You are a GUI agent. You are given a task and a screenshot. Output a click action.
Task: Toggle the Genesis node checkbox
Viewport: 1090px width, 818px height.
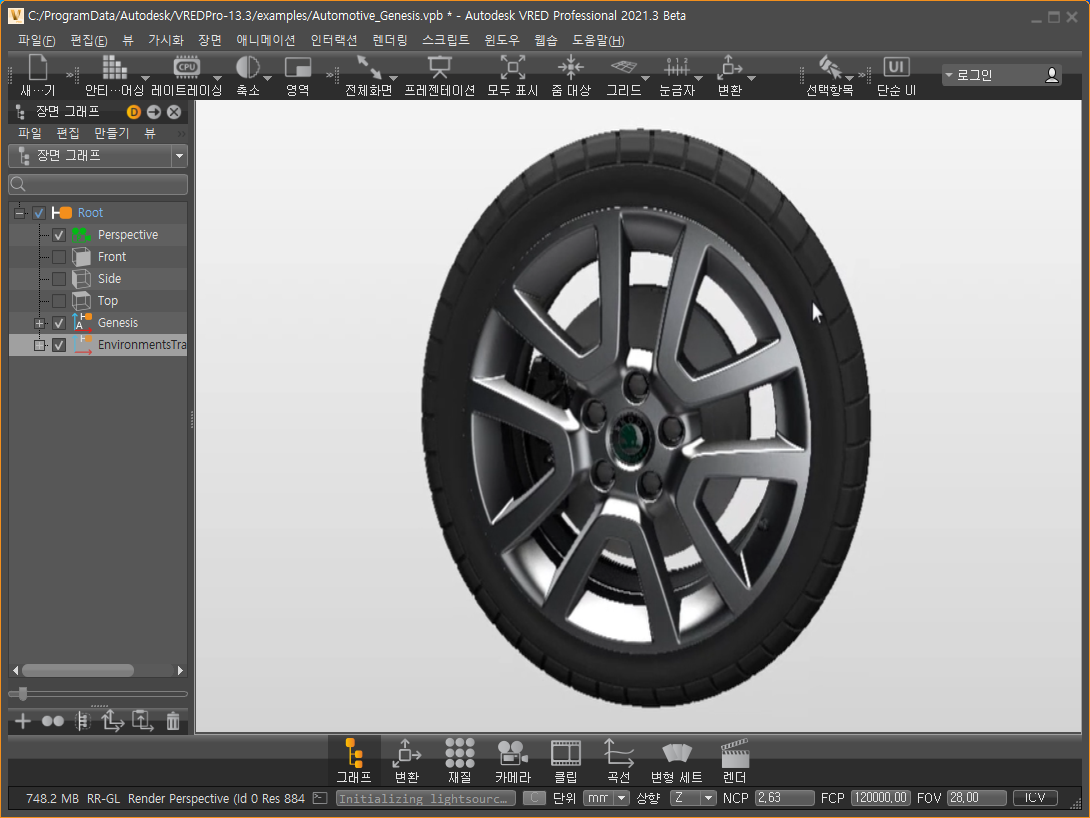[x=59, y=323]
